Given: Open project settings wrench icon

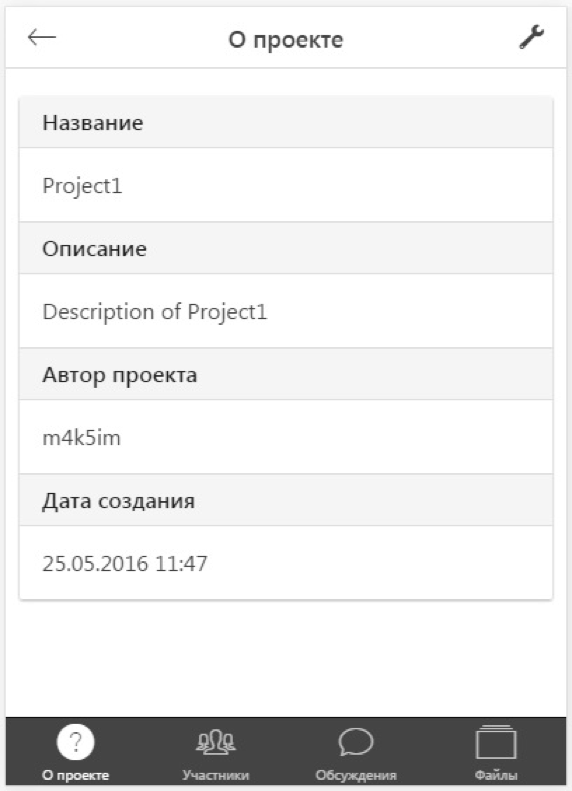Looking at the screenshot, I should (x=531, y=37).
